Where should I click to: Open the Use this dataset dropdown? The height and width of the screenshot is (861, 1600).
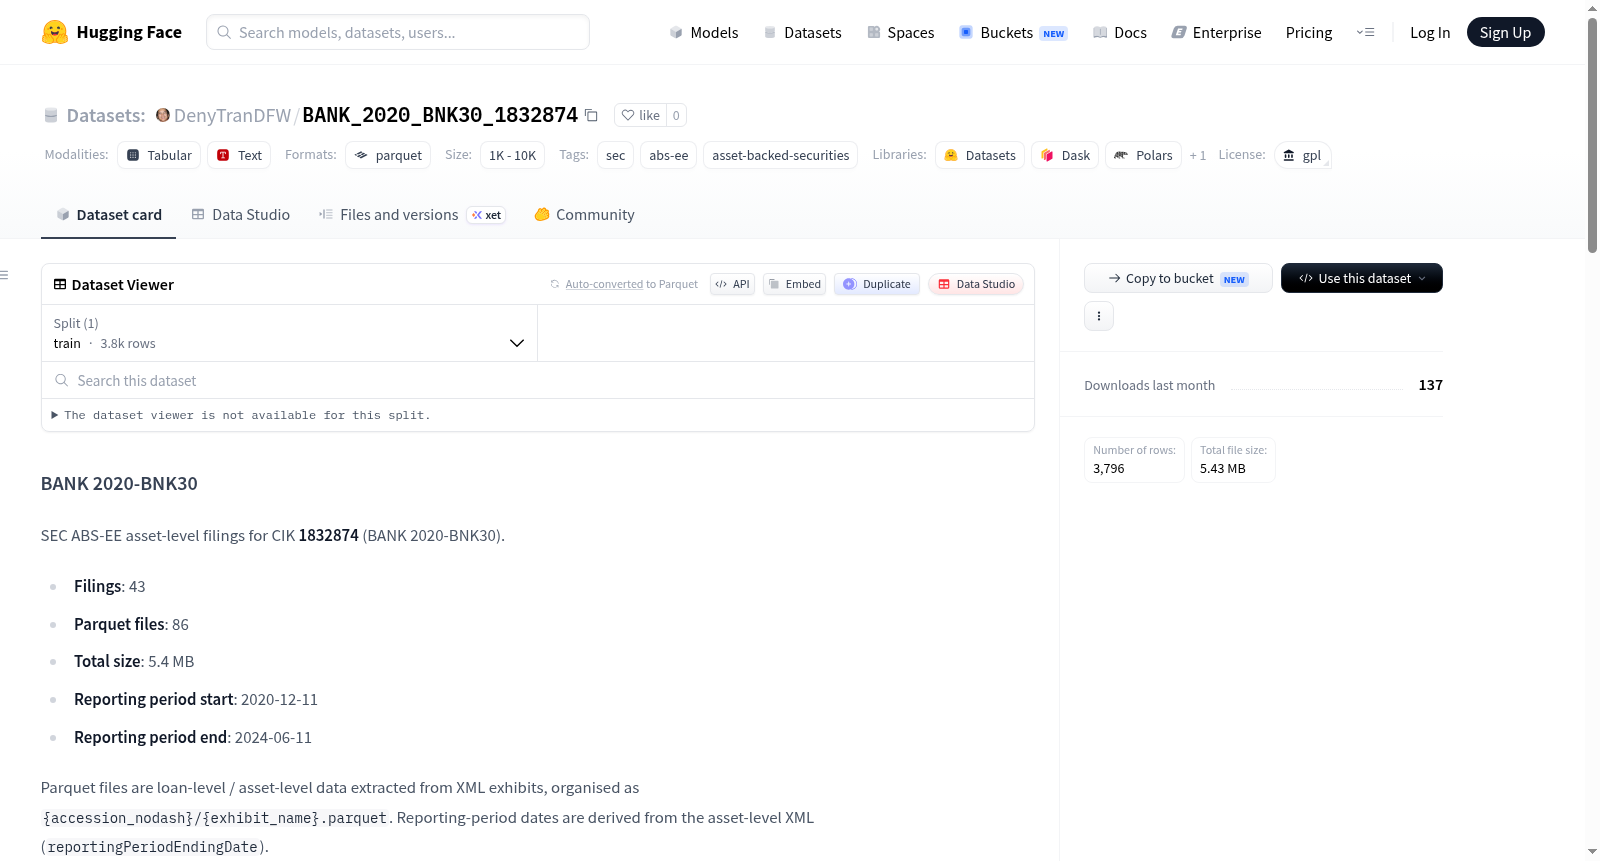tap(1362, 278)
